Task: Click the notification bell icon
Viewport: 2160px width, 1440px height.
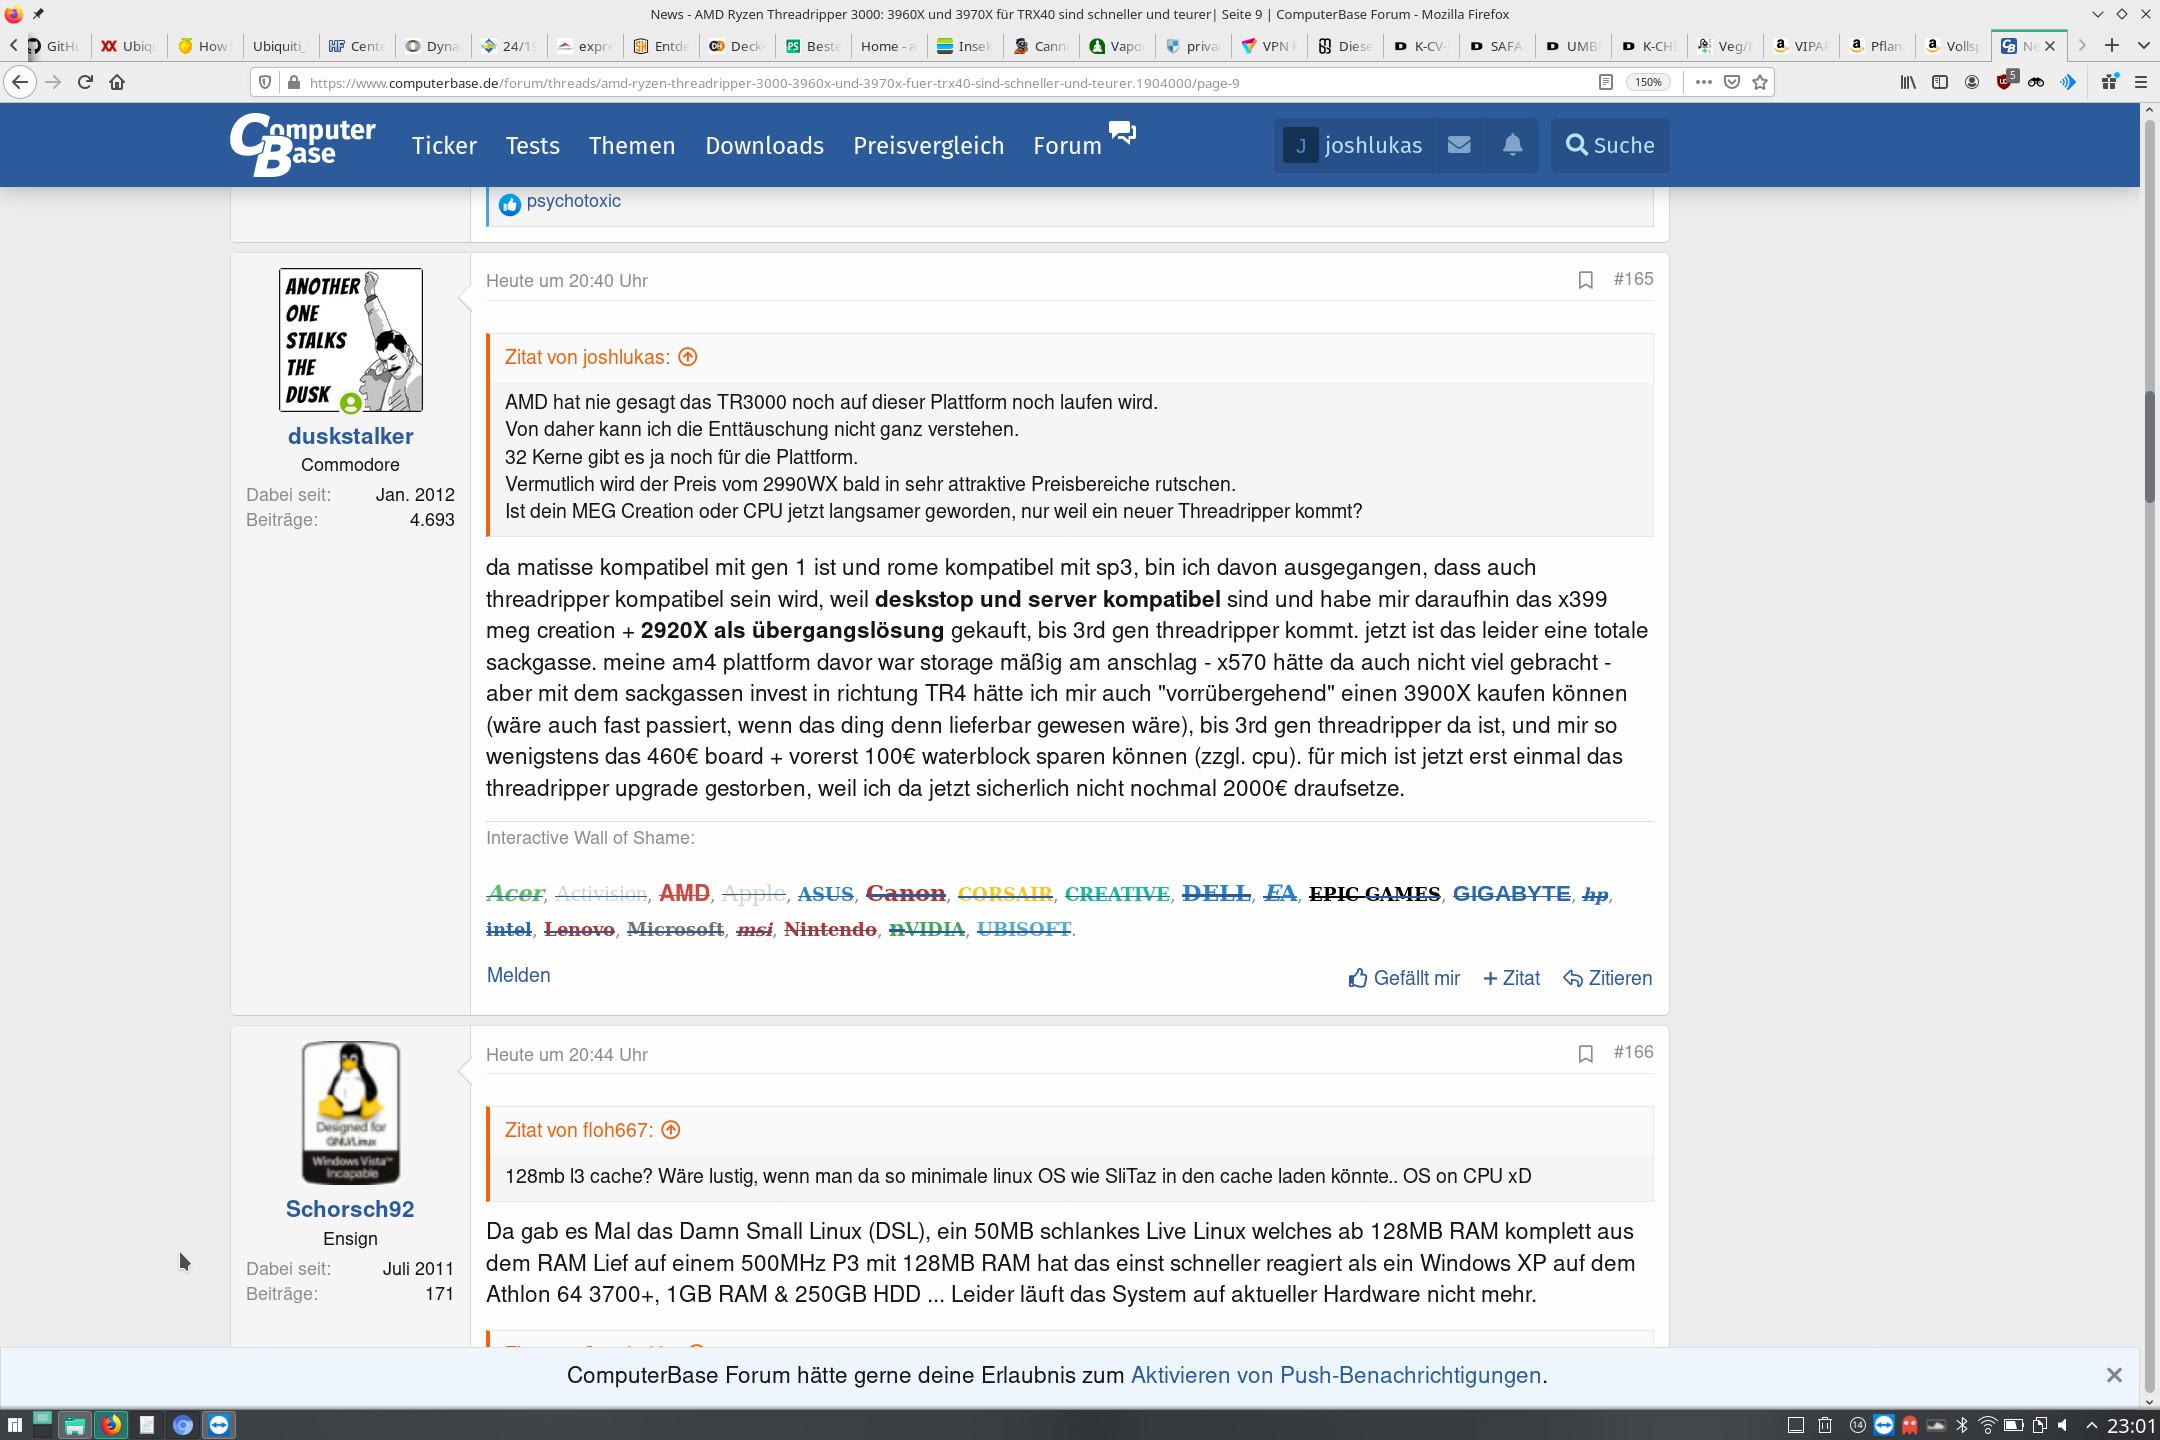Action: pos(1512,145)
